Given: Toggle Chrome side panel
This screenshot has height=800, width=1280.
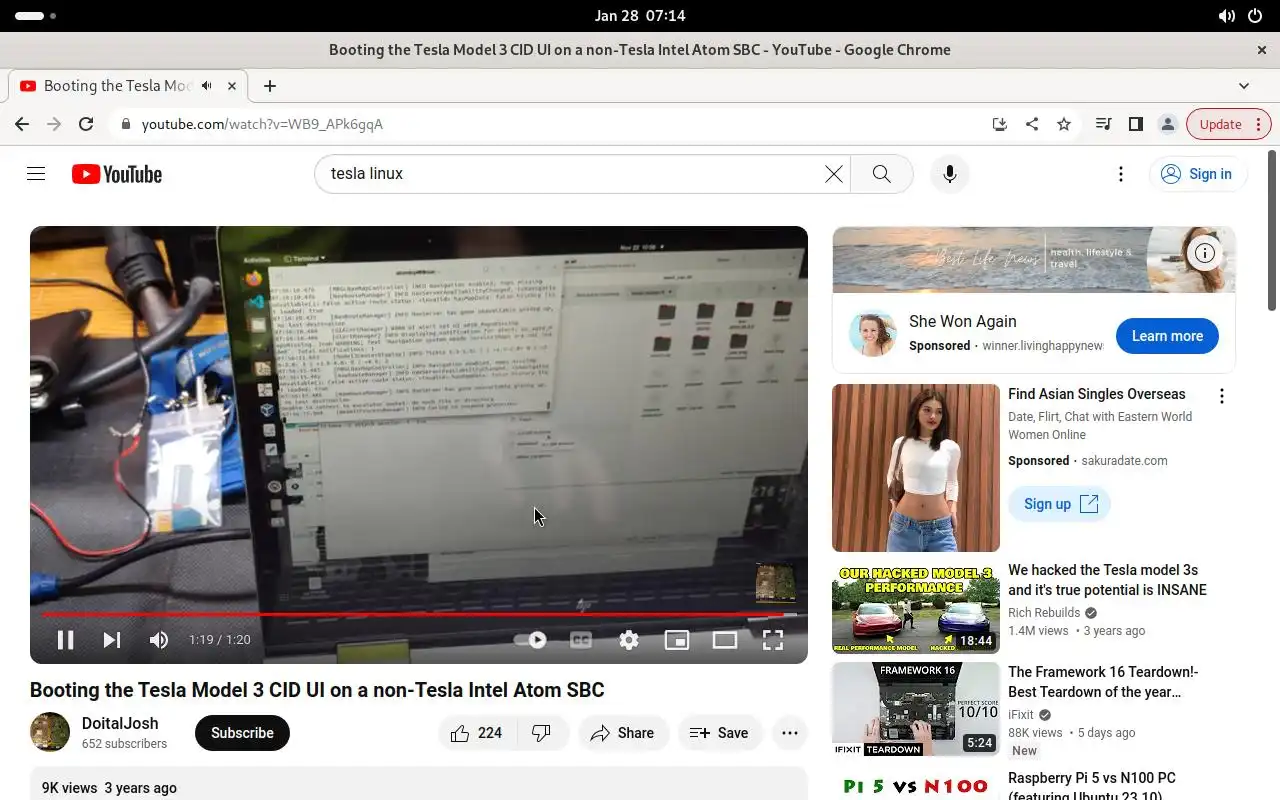Looking at the screenshot, I should point(1135,124).
